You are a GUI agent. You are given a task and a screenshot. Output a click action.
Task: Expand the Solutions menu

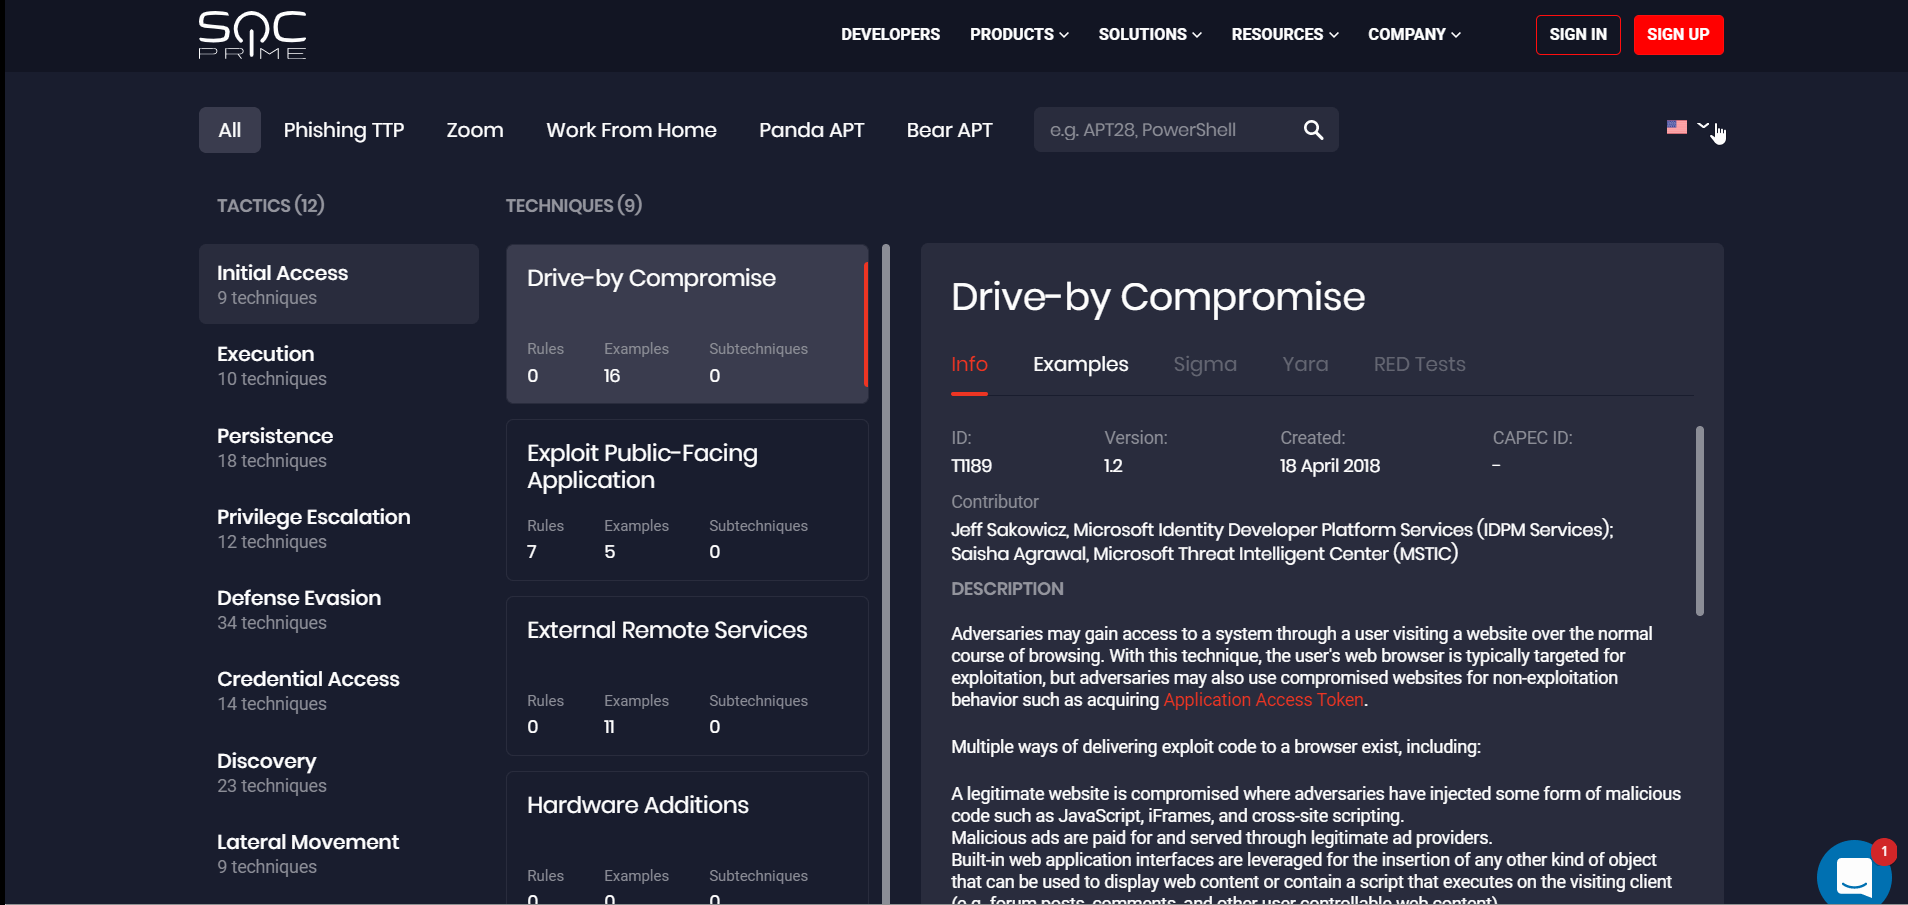[x=1149, y=35]
